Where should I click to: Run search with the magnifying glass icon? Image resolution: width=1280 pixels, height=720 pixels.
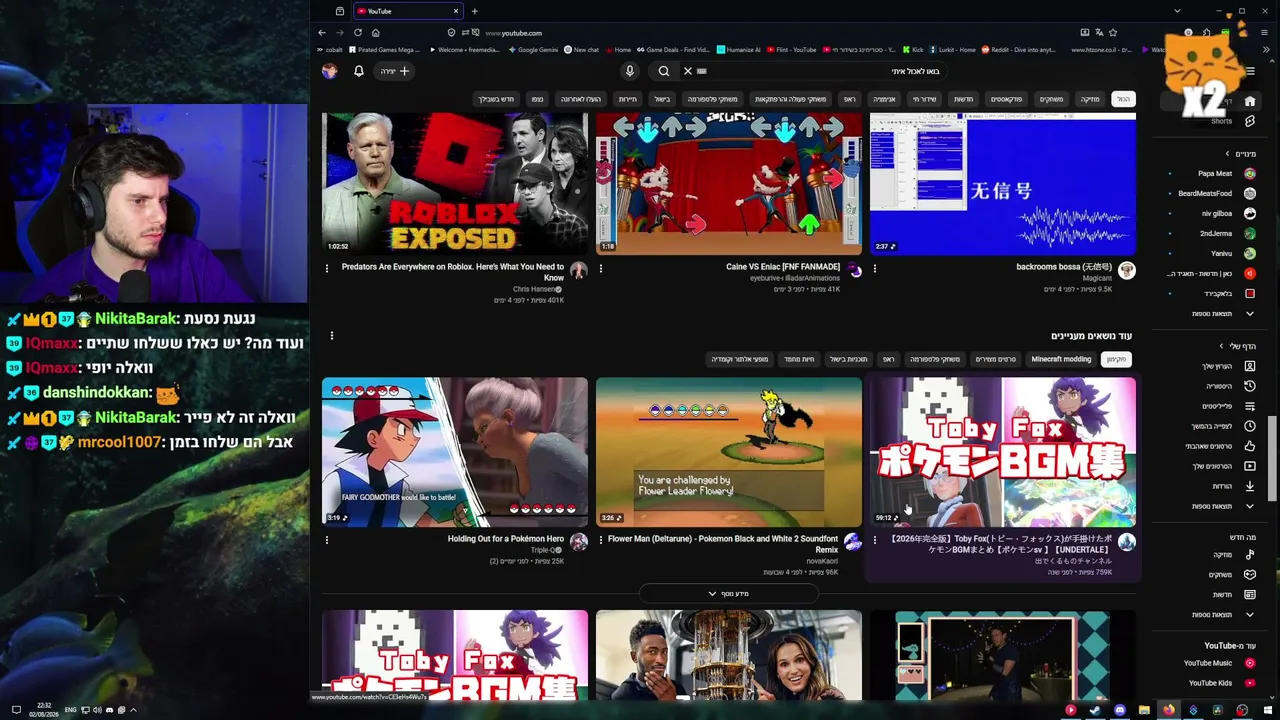tap(663, 71)
